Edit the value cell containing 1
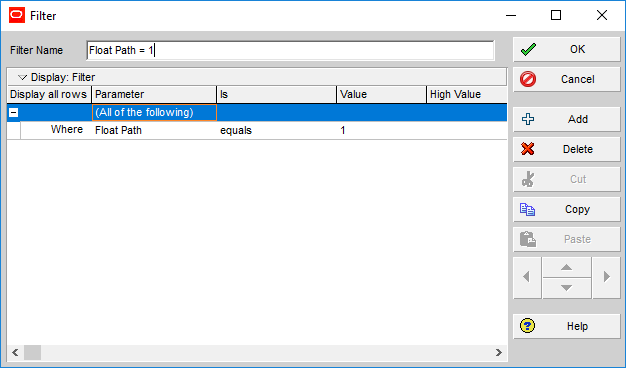This screenshot has width=626, height=368. [382, 130]
